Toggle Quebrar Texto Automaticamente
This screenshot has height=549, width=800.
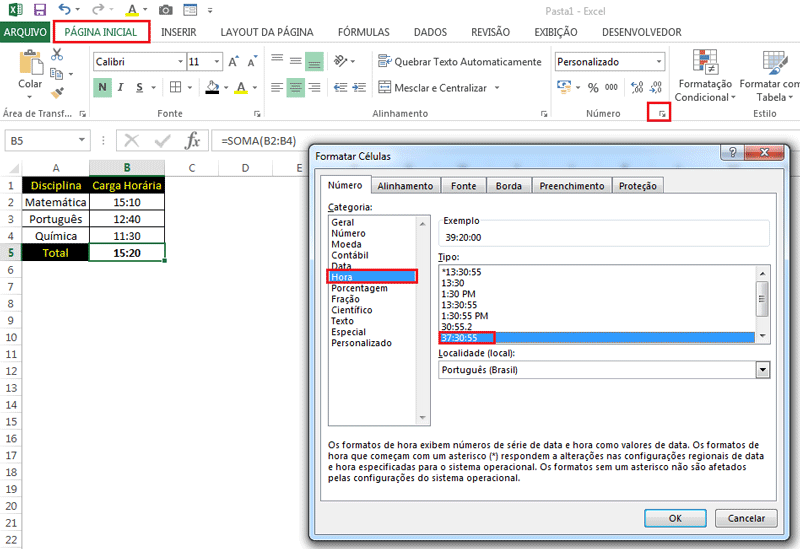click(x=459, y=62)
